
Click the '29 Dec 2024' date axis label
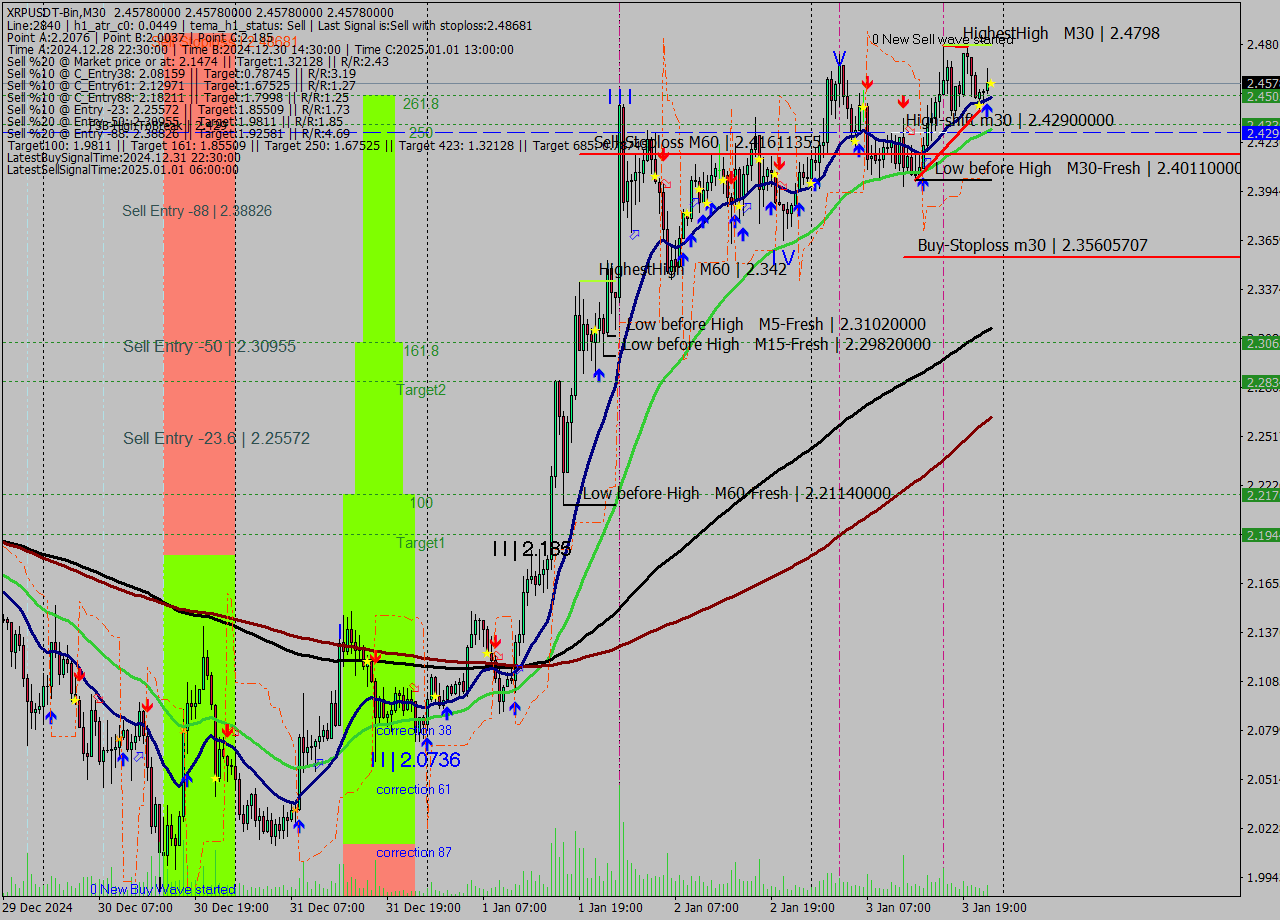coord(37,908)
